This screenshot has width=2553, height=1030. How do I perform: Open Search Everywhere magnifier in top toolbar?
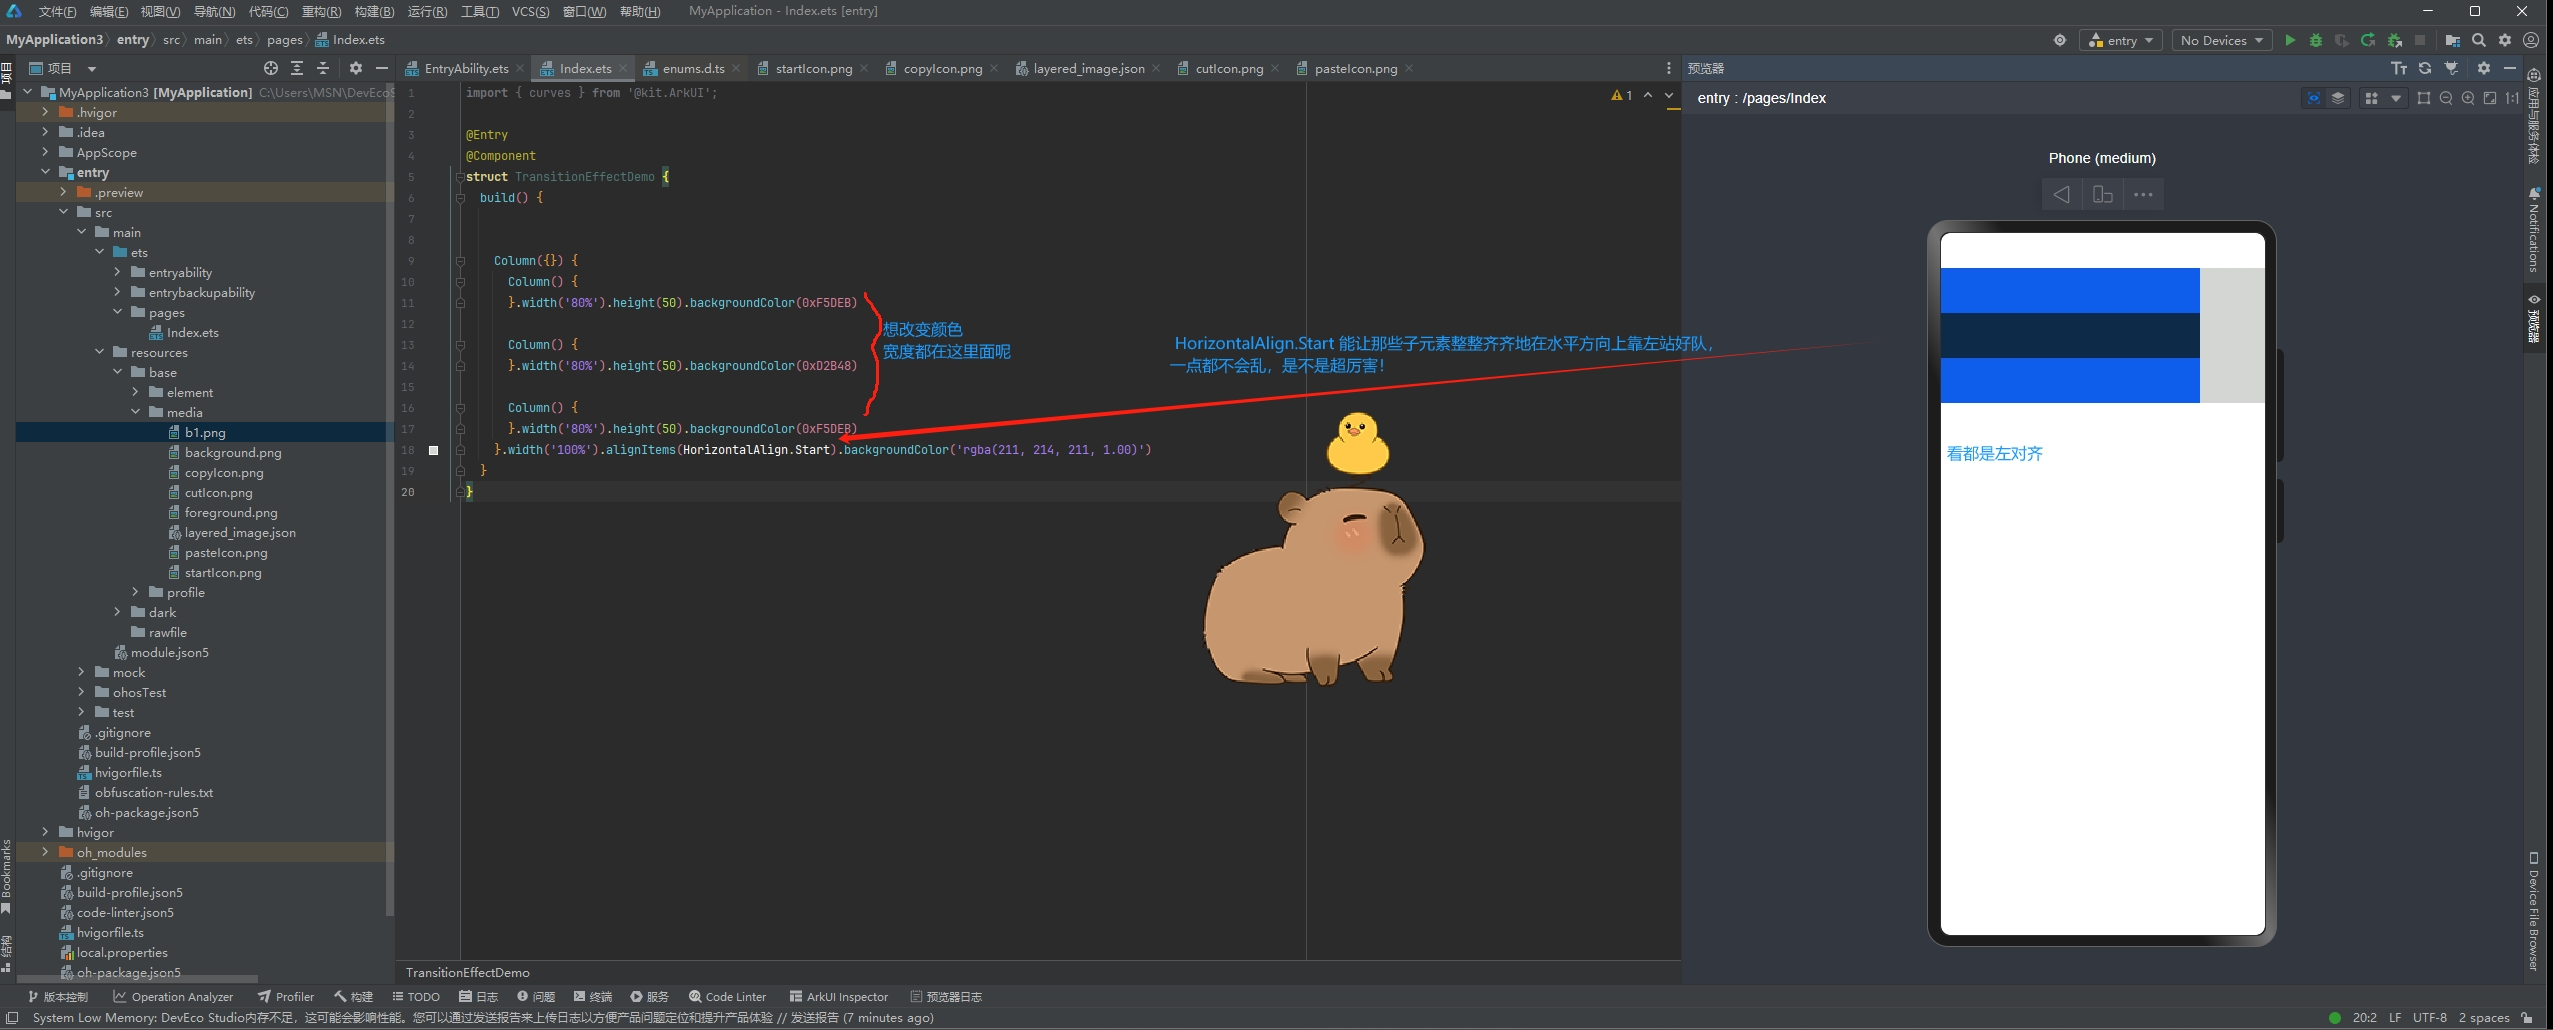click(x=2478, y=40)
